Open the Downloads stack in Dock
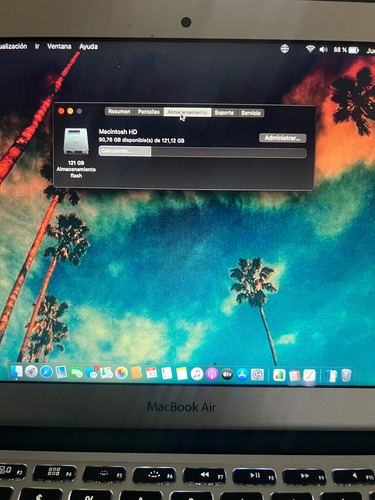The width and height of the screenshot is (375, 500). 331,376
